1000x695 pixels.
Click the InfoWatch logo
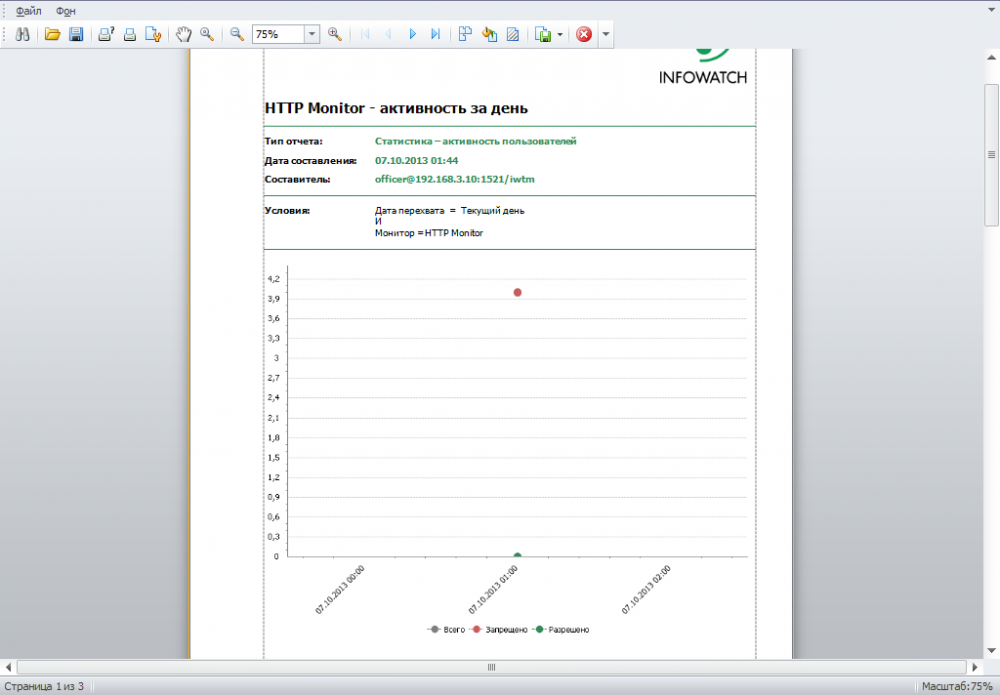click(703, 66)
